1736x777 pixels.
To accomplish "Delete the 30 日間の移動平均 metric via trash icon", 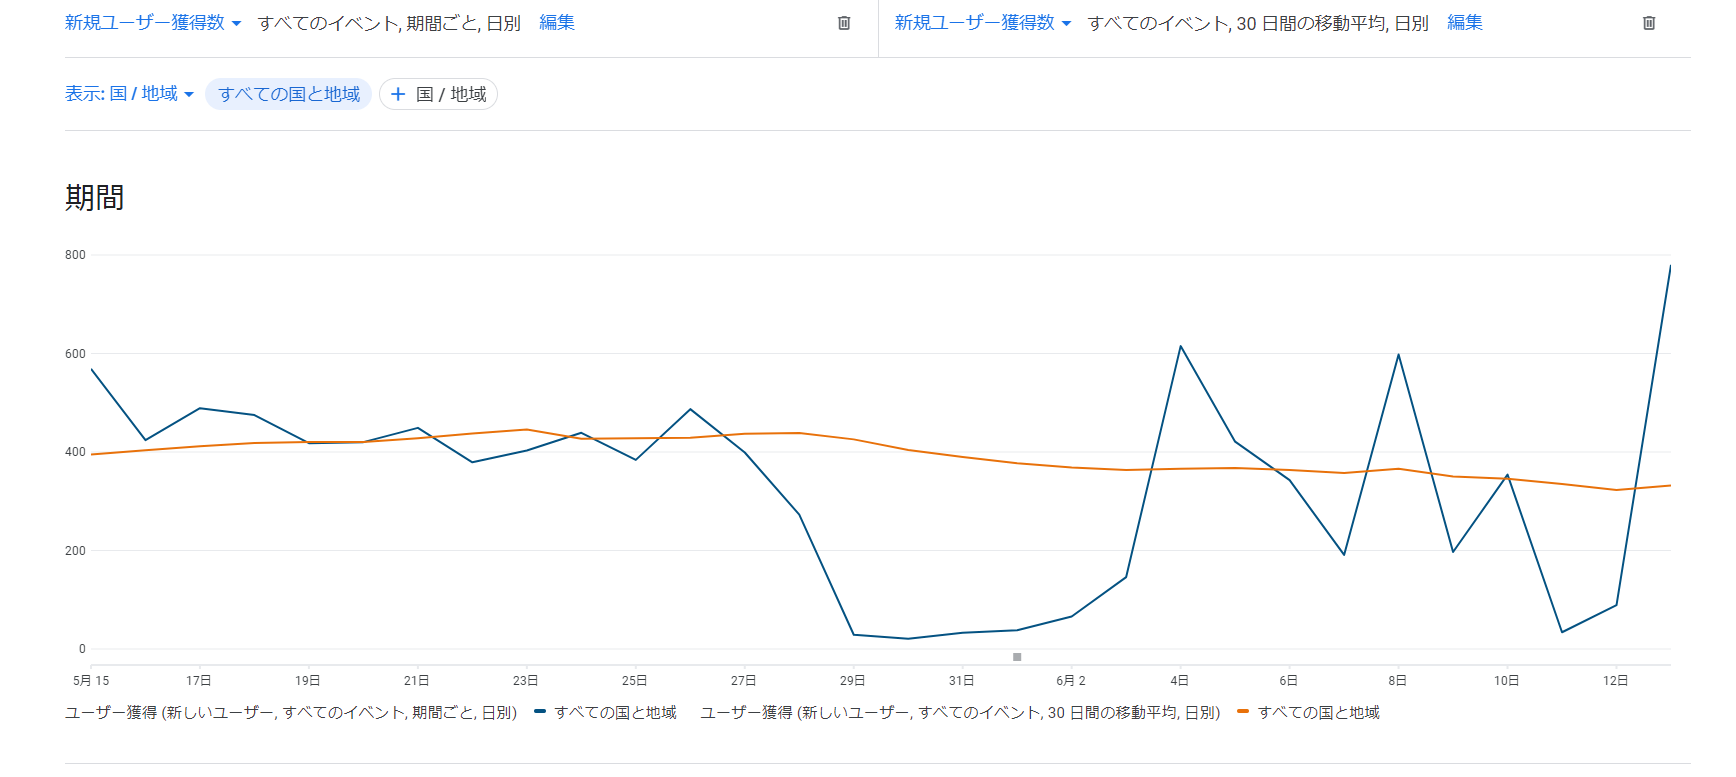I will (1649, 23).
